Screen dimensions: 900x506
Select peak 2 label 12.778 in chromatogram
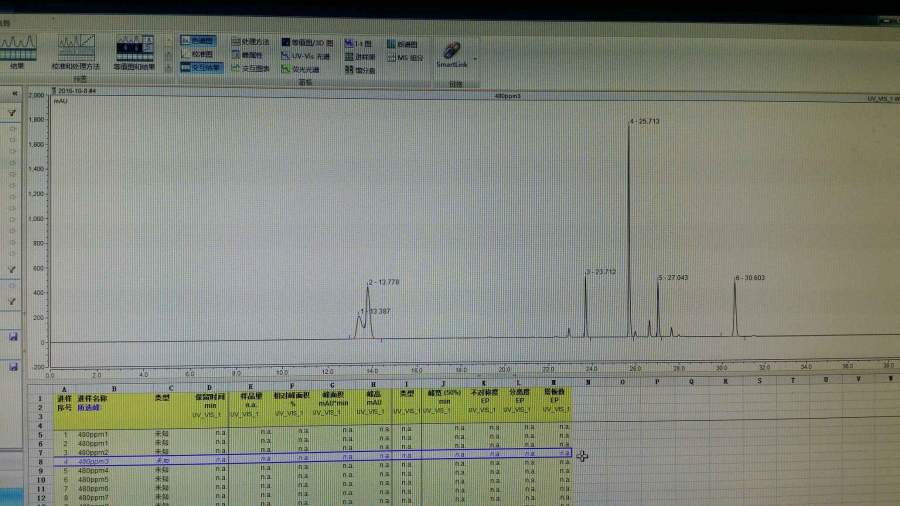pyautogui.click(x=384, y=282)
